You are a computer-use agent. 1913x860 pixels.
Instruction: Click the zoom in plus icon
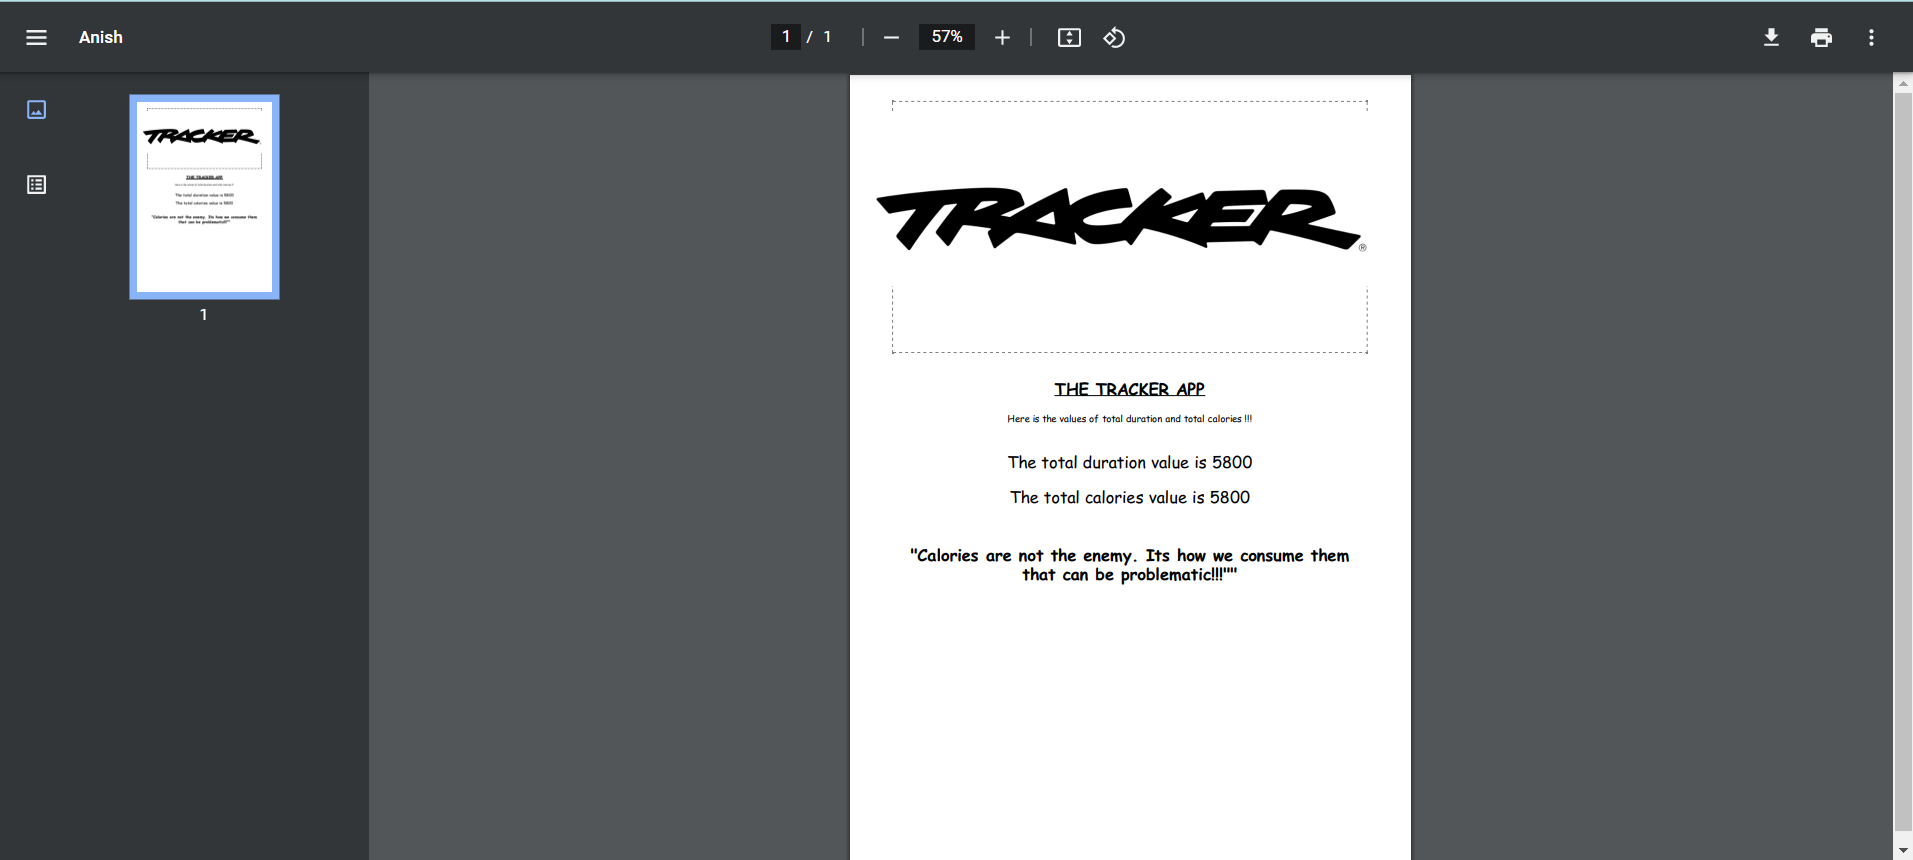(x=1002, y=37)
